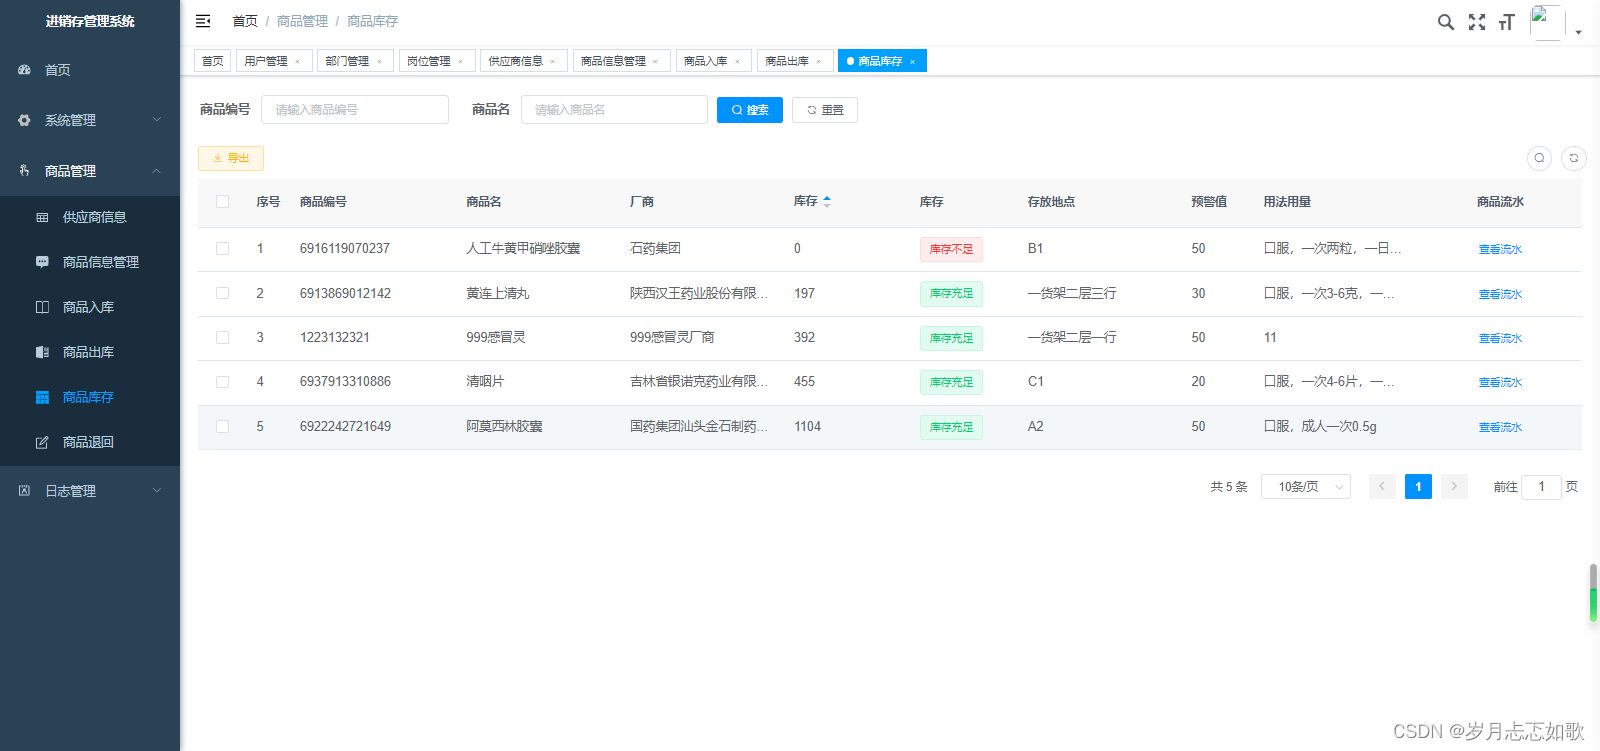Select page 1 in pagination
The height and width of the screenshot is (751, 1600).
1418,487
